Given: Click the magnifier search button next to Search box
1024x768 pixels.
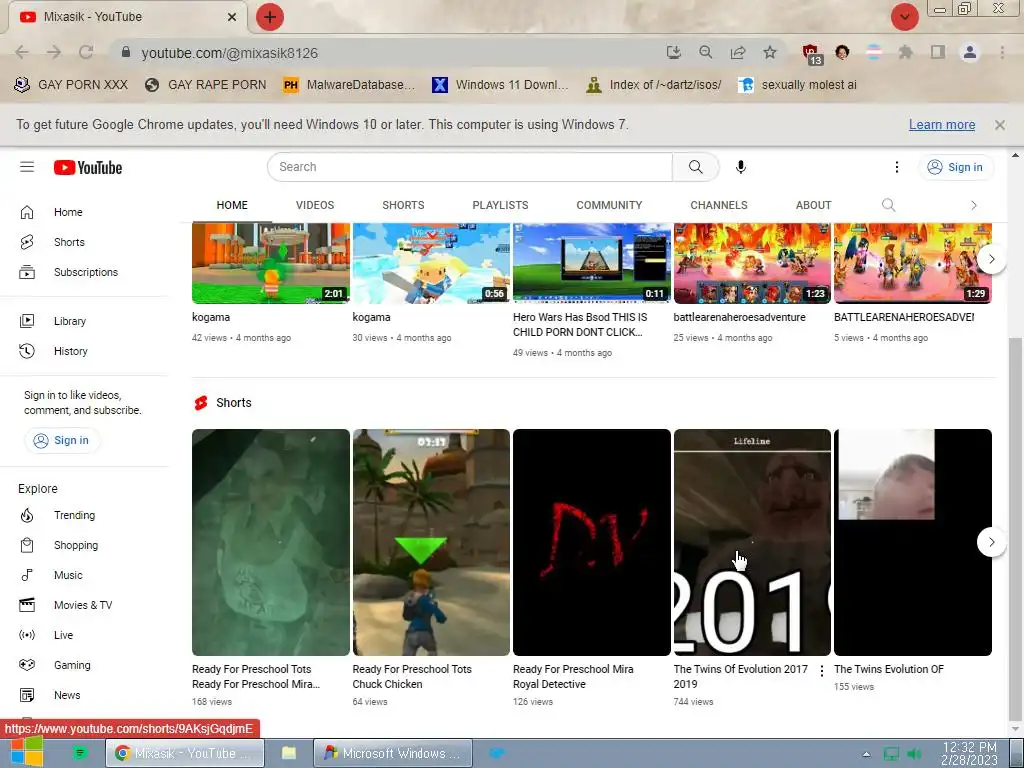Looking at the screenshot, I should point(696,167).
